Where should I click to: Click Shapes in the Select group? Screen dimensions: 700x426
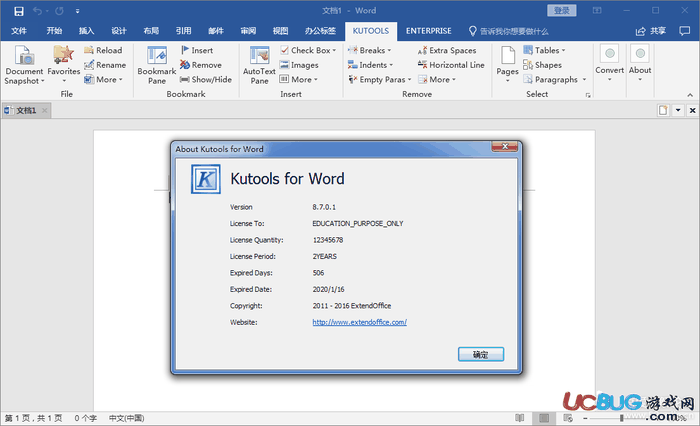(x=542, y=65)
